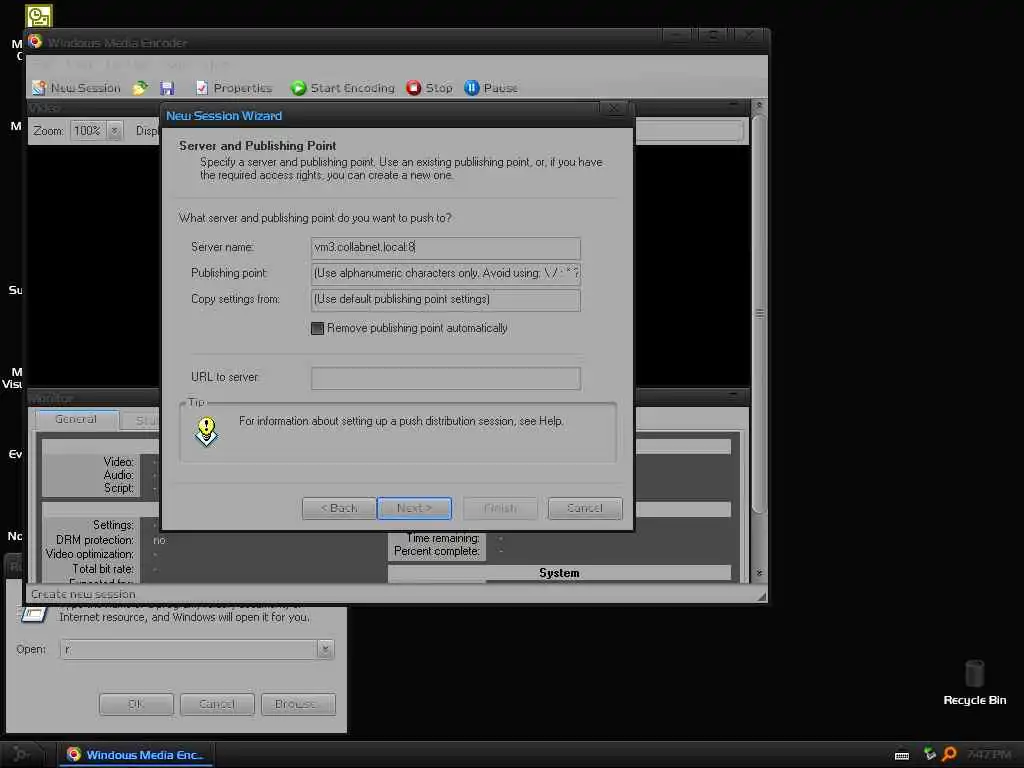This screenshot has height=768, width=1024.
Task: Click the Time remaining label
Action: (443, 538)
